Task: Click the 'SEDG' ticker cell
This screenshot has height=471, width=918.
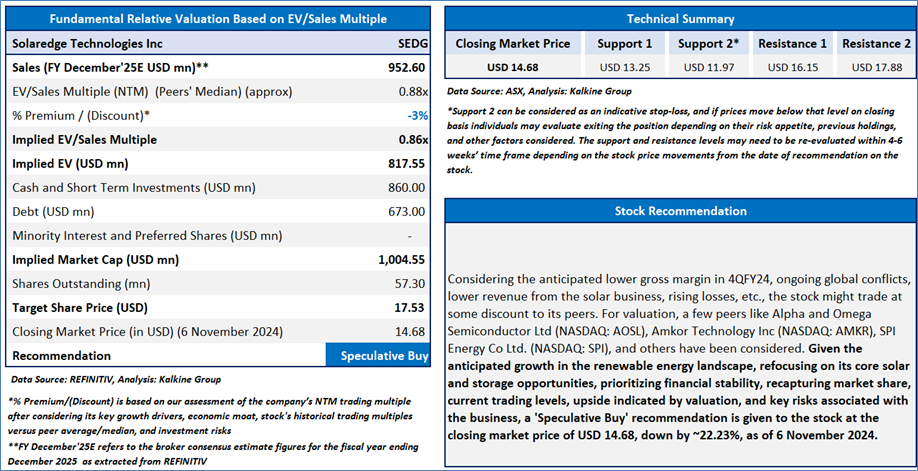Action: pos(412,43)
